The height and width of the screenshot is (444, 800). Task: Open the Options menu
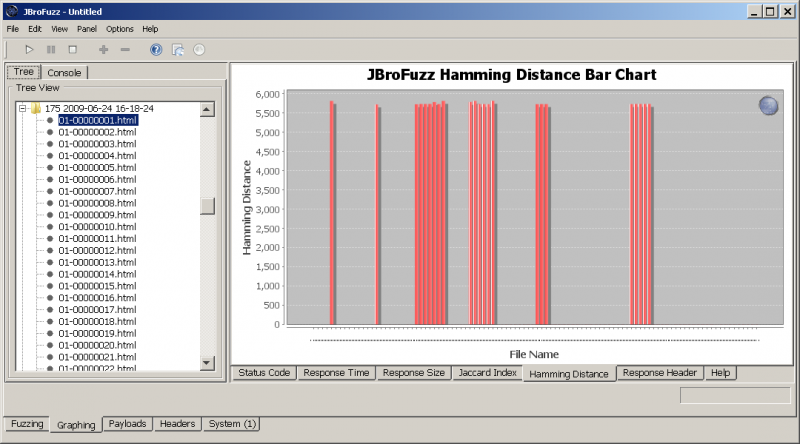pyautogui.click(x=119, y=29)
